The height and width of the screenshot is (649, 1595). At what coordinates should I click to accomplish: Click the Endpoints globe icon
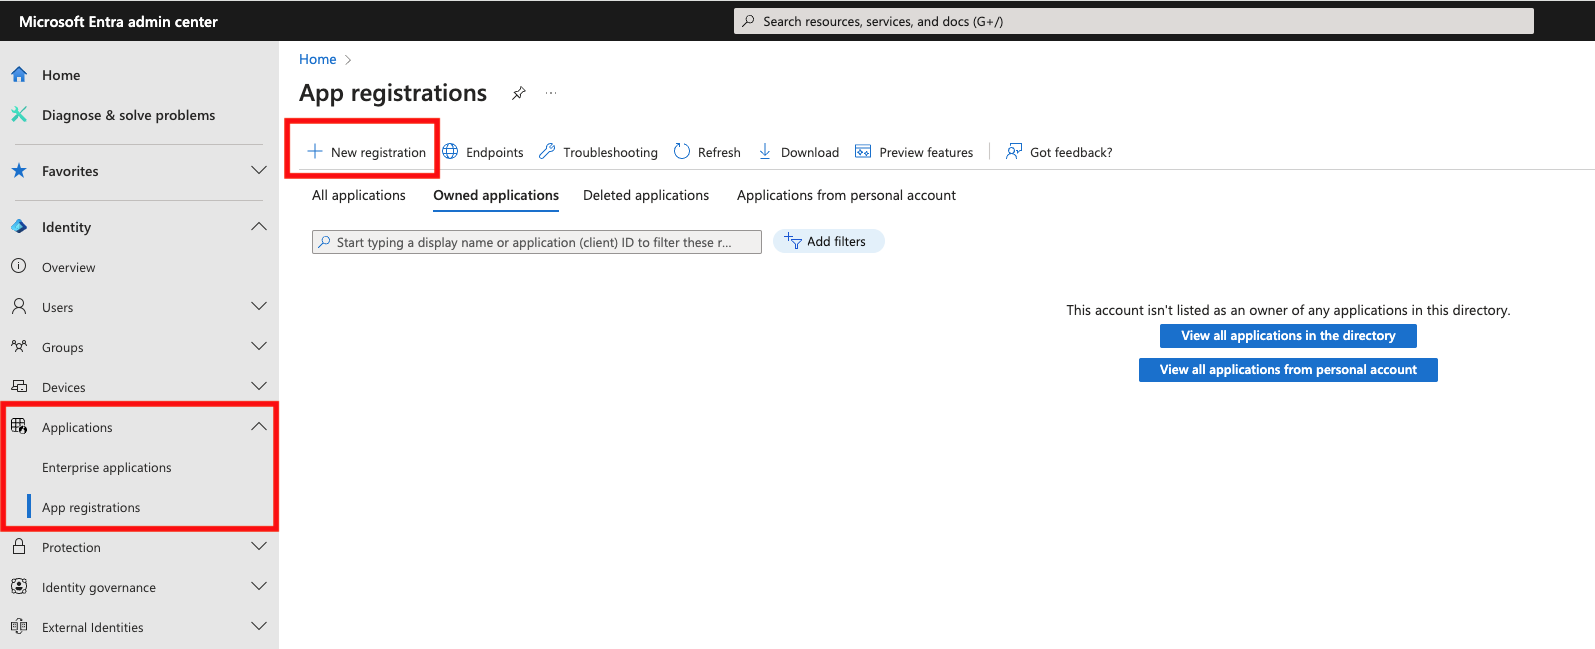(451, 151)
